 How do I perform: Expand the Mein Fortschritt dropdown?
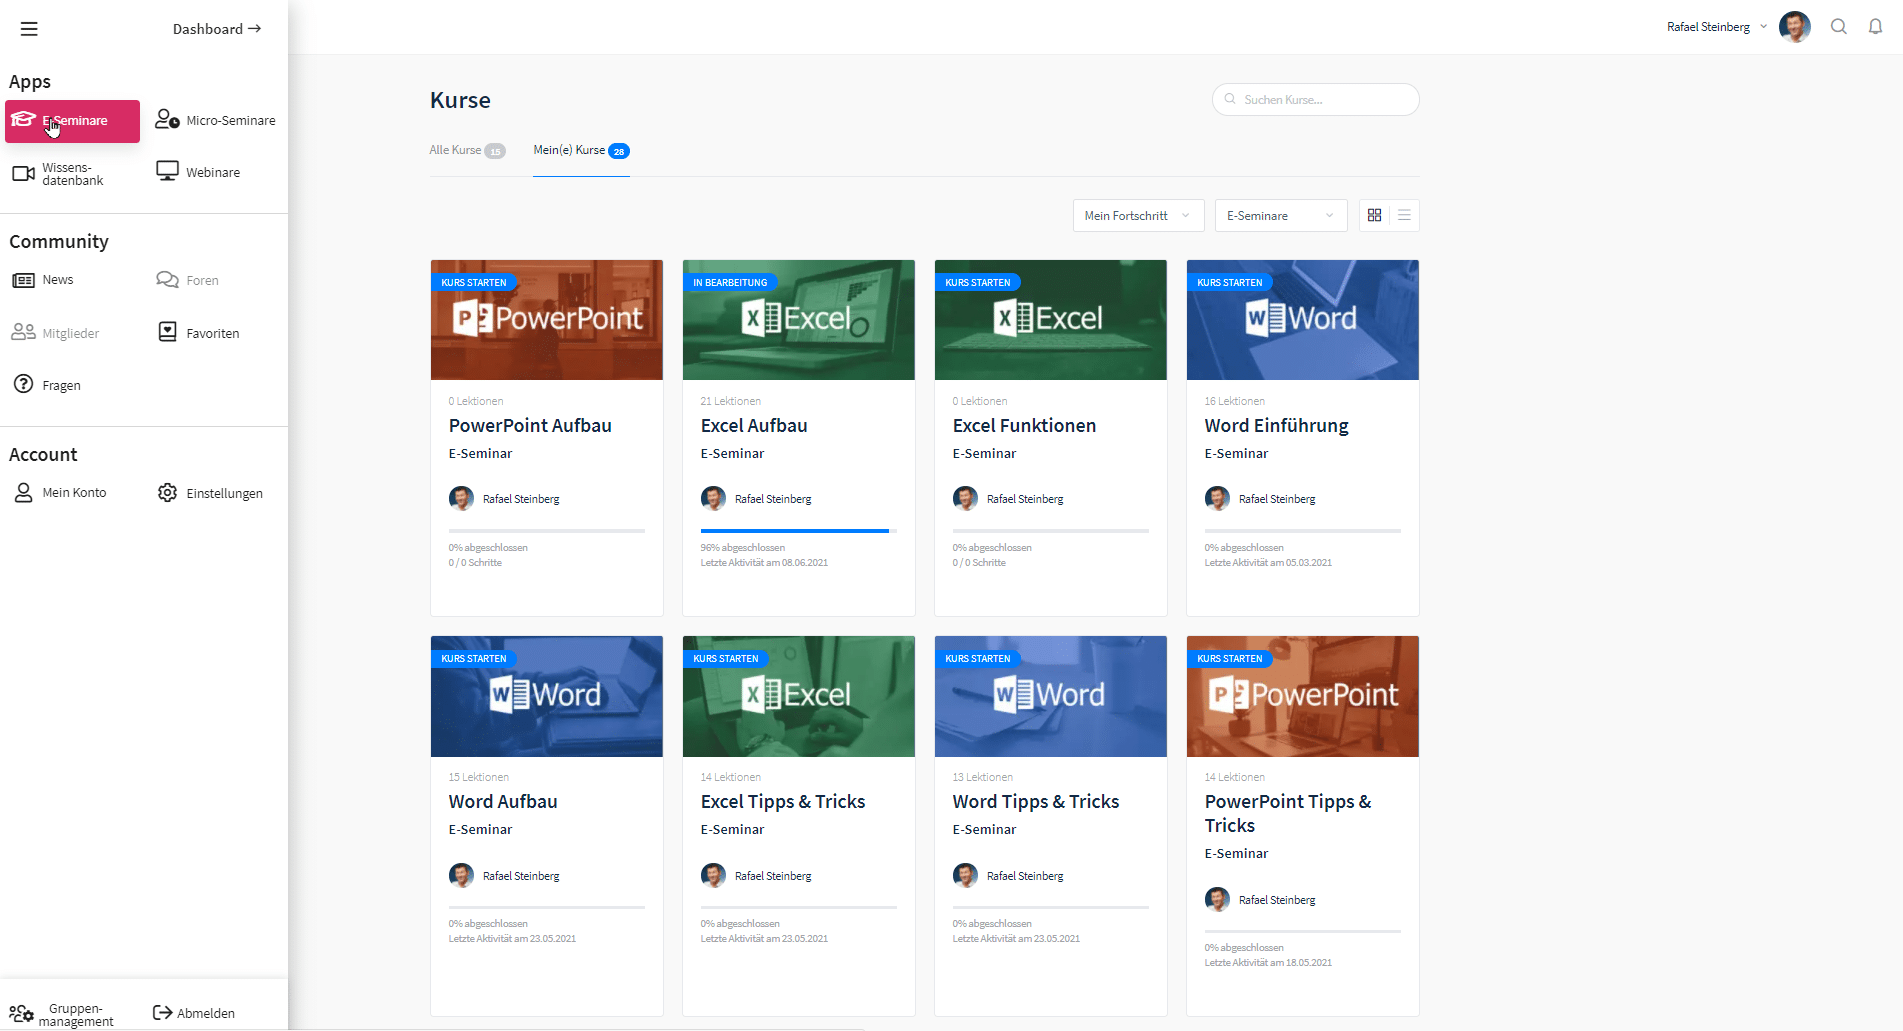(x=1137, y=216)
